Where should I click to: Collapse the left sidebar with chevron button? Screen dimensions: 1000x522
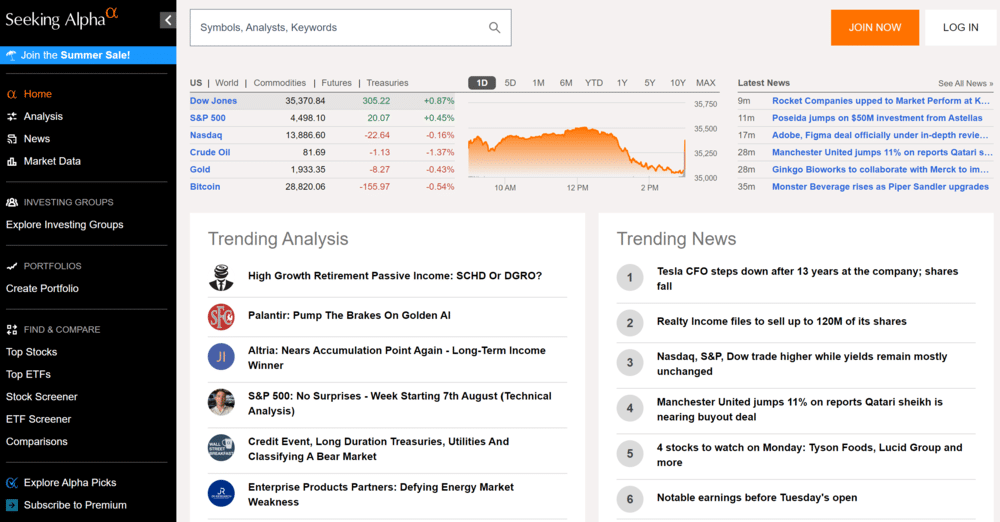click(x=166, y=20)
